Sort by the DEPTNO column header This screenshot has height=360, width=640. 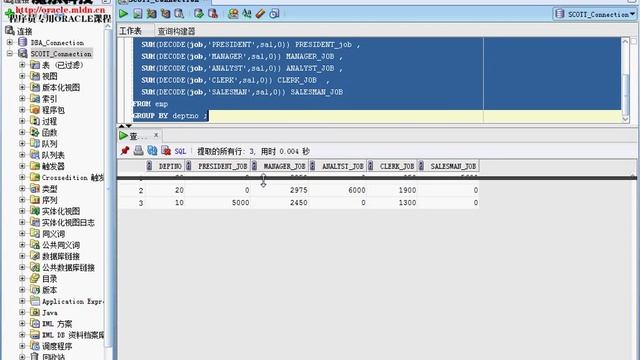[x=165, y=166]
